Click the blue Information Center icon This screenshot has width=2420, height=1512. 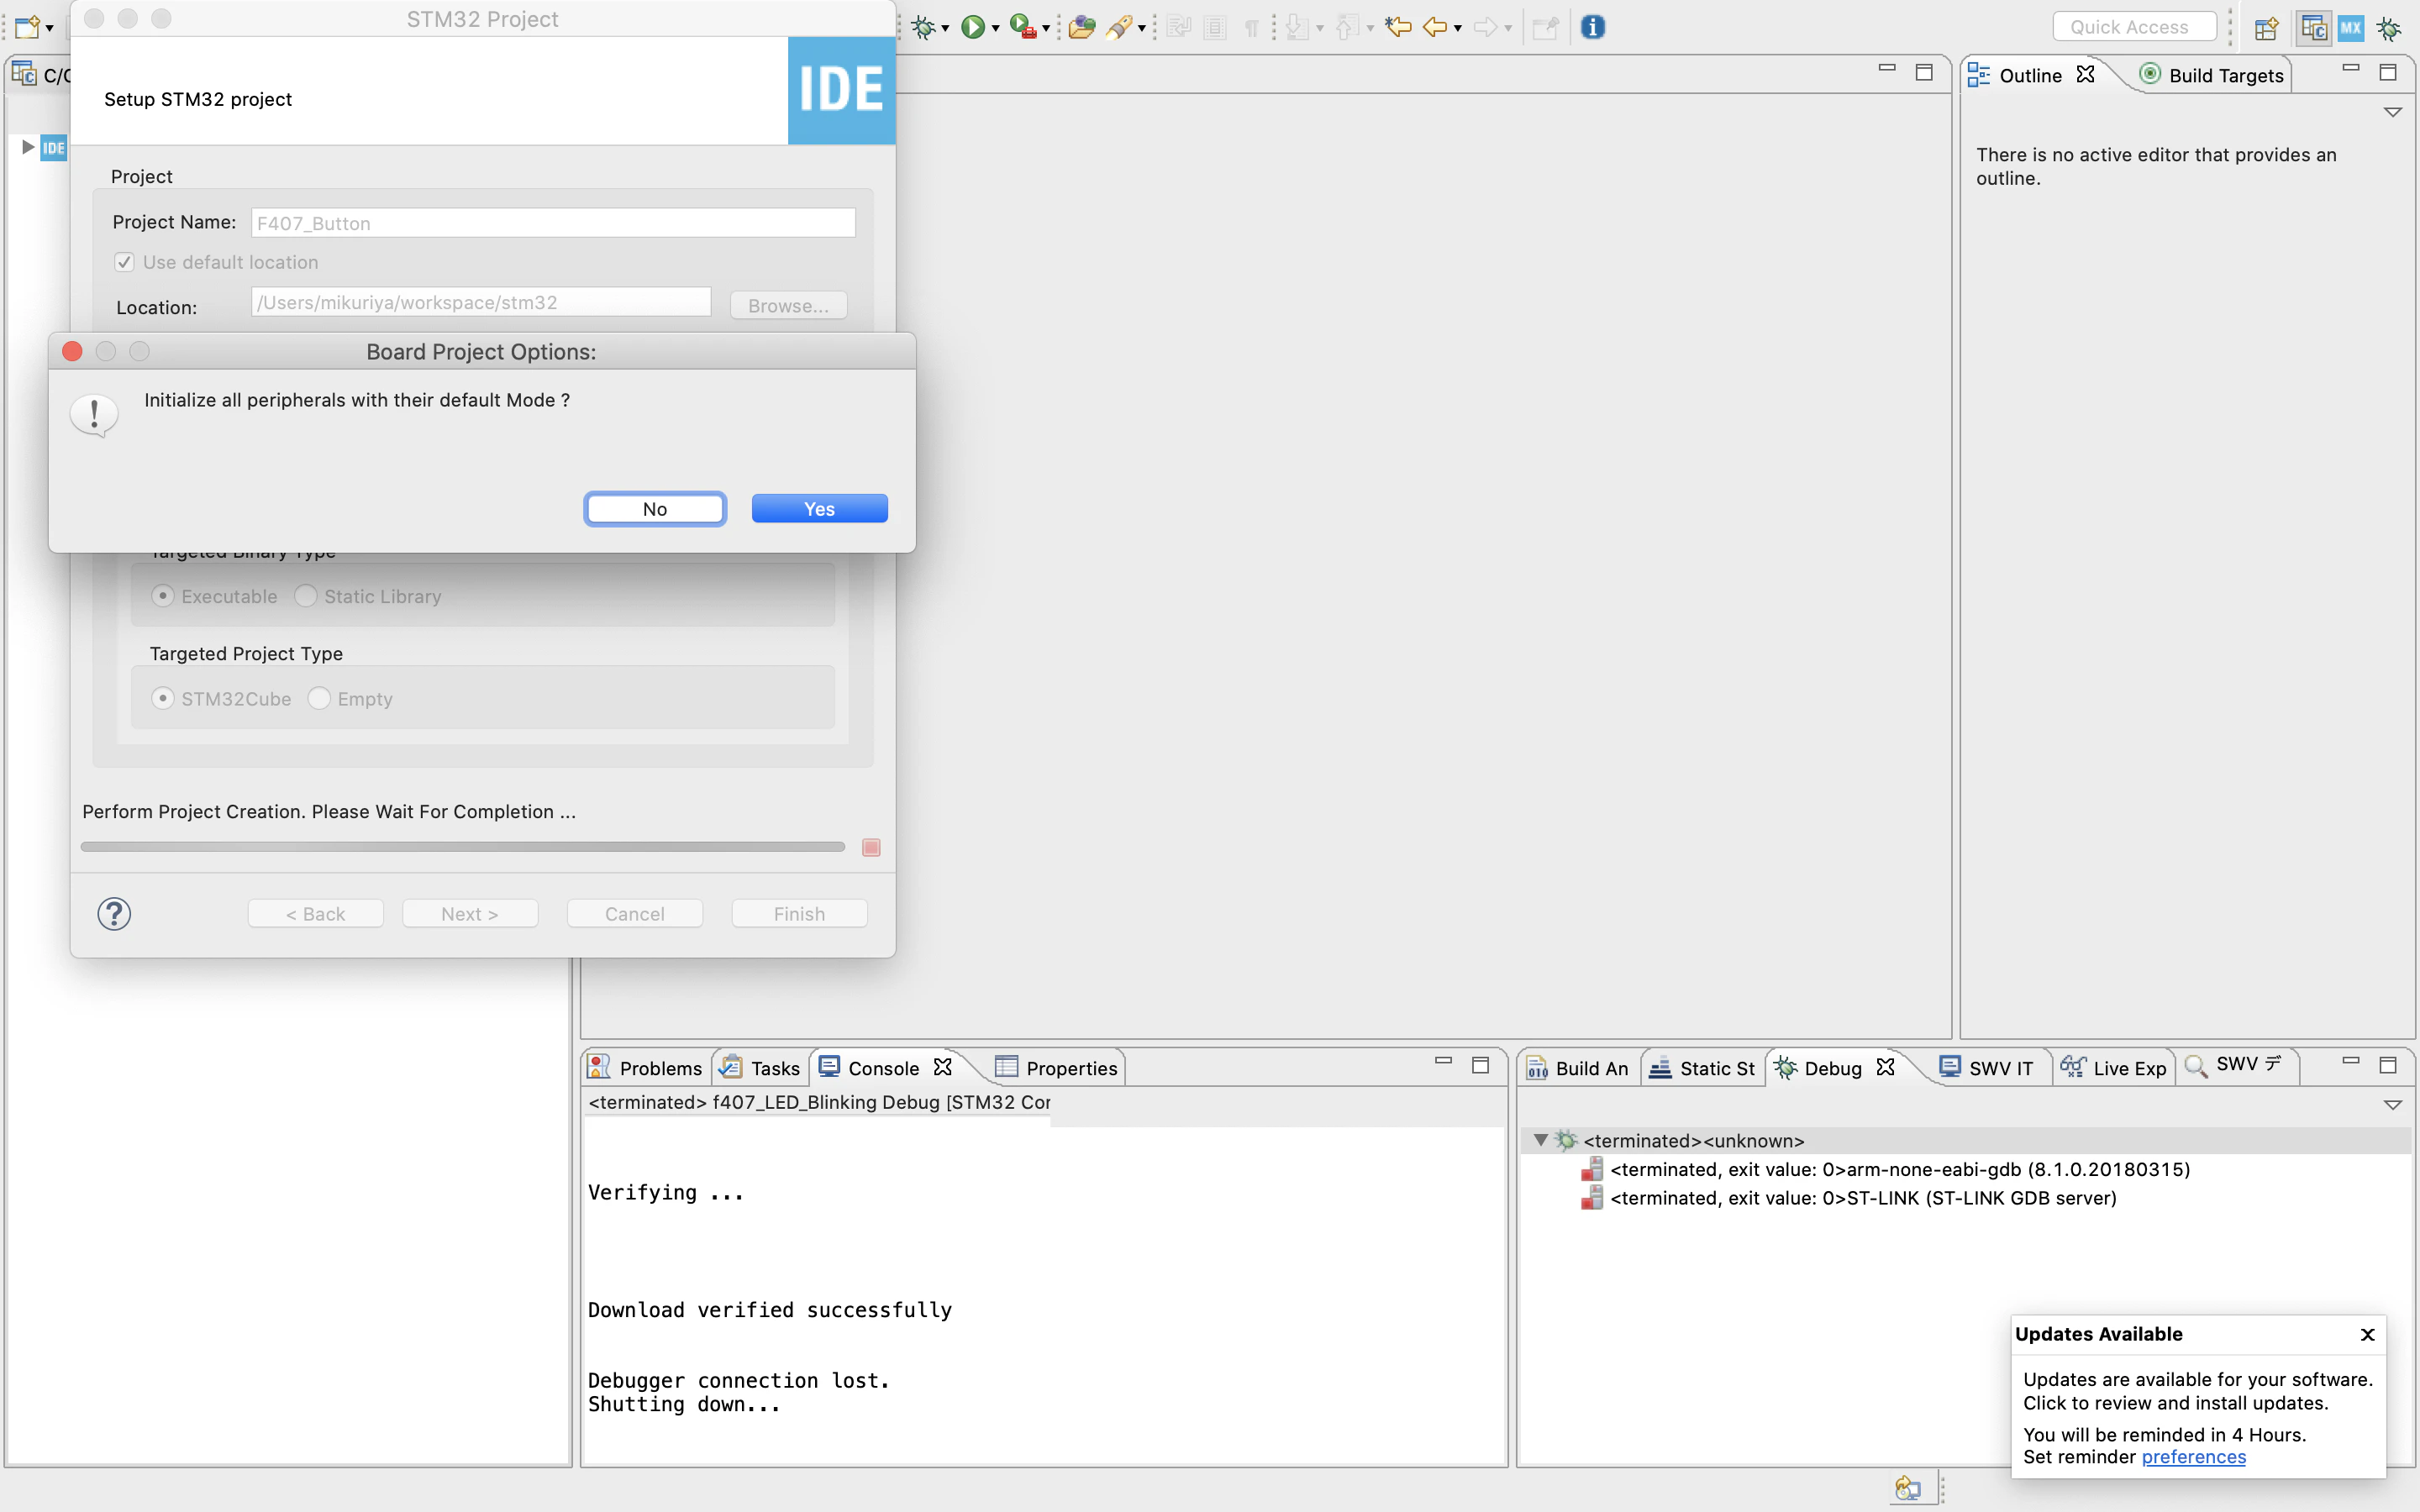1592,27
